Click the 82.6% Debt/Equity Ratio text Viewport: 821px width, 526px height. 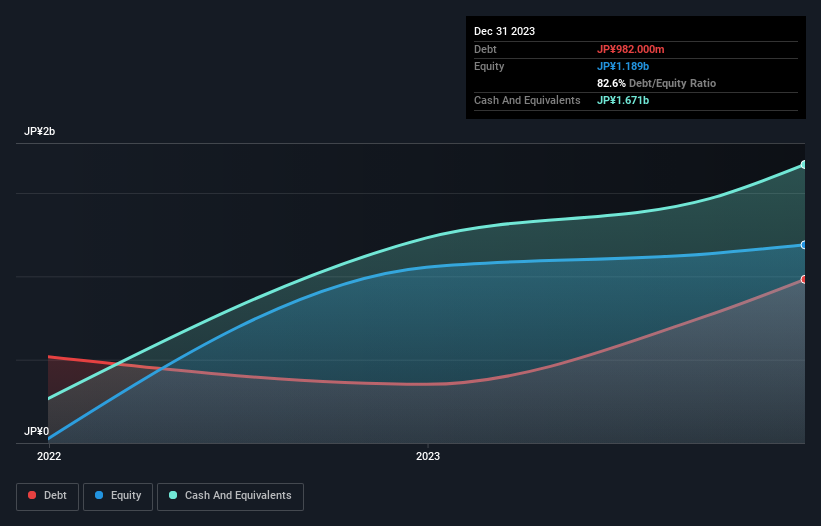[x=657, y=83]
